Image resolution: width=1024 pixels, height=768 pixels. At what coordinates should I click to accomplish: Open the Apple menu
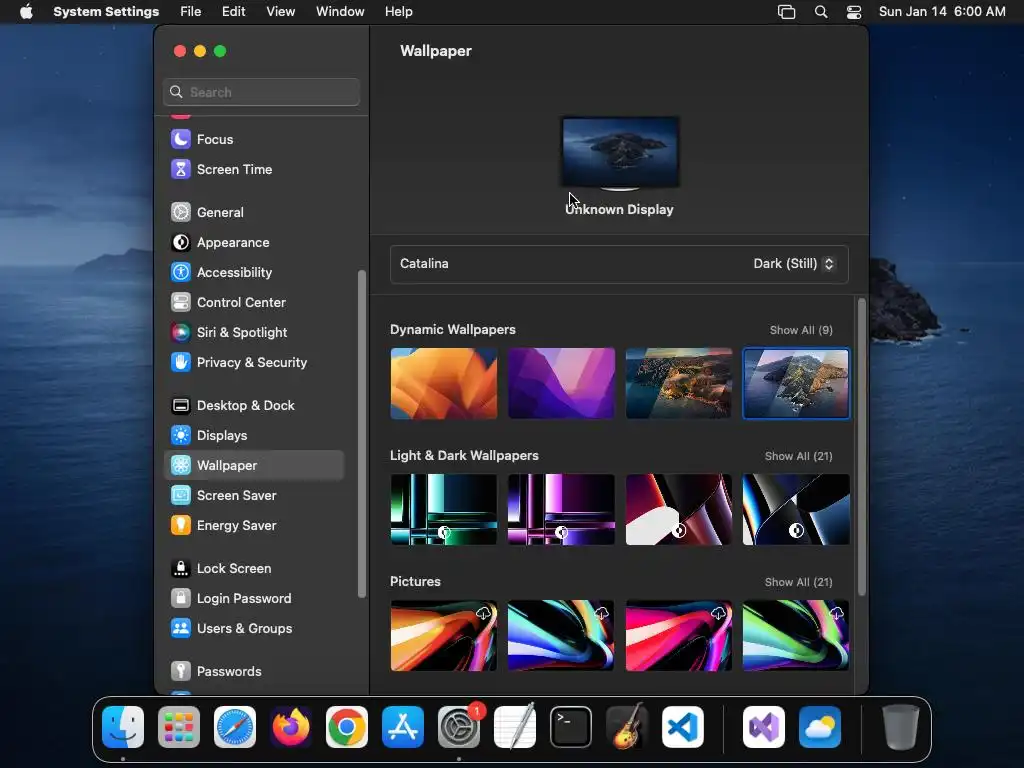[26, 12]
